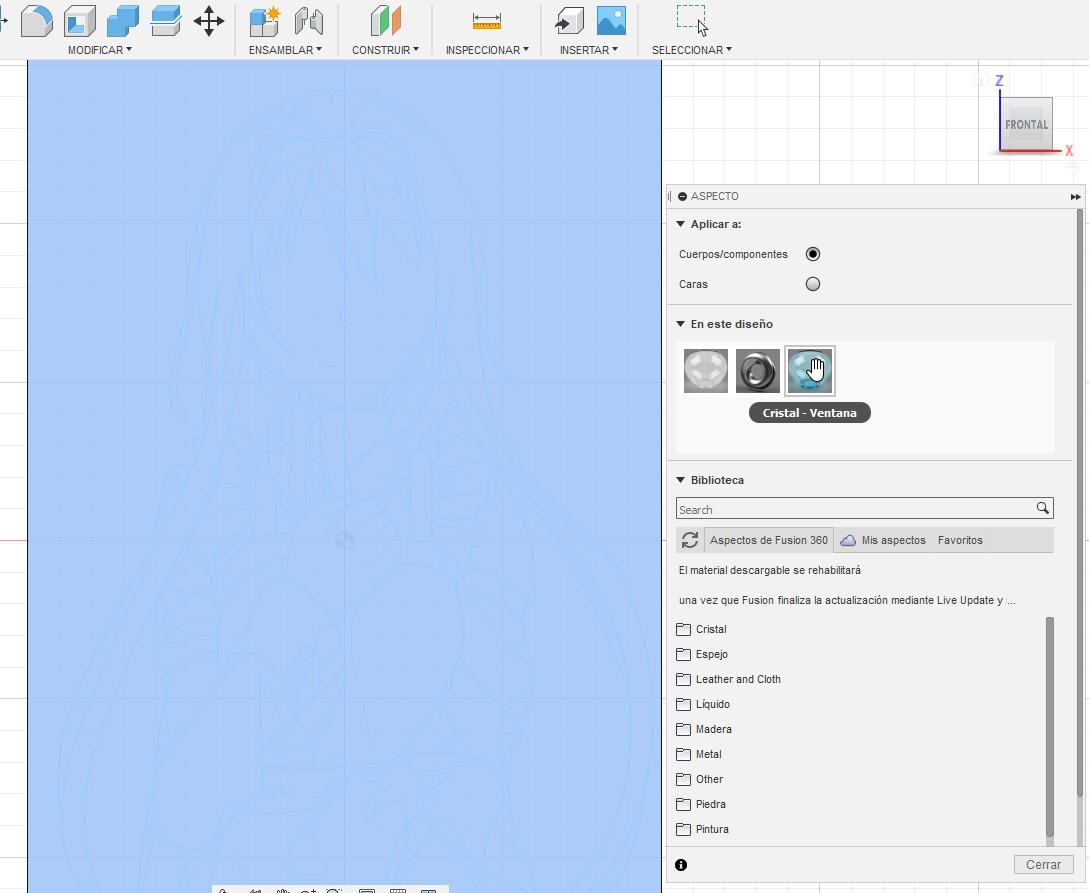Select the Shell (Vaciado) tool icon

tap(80, 21)
